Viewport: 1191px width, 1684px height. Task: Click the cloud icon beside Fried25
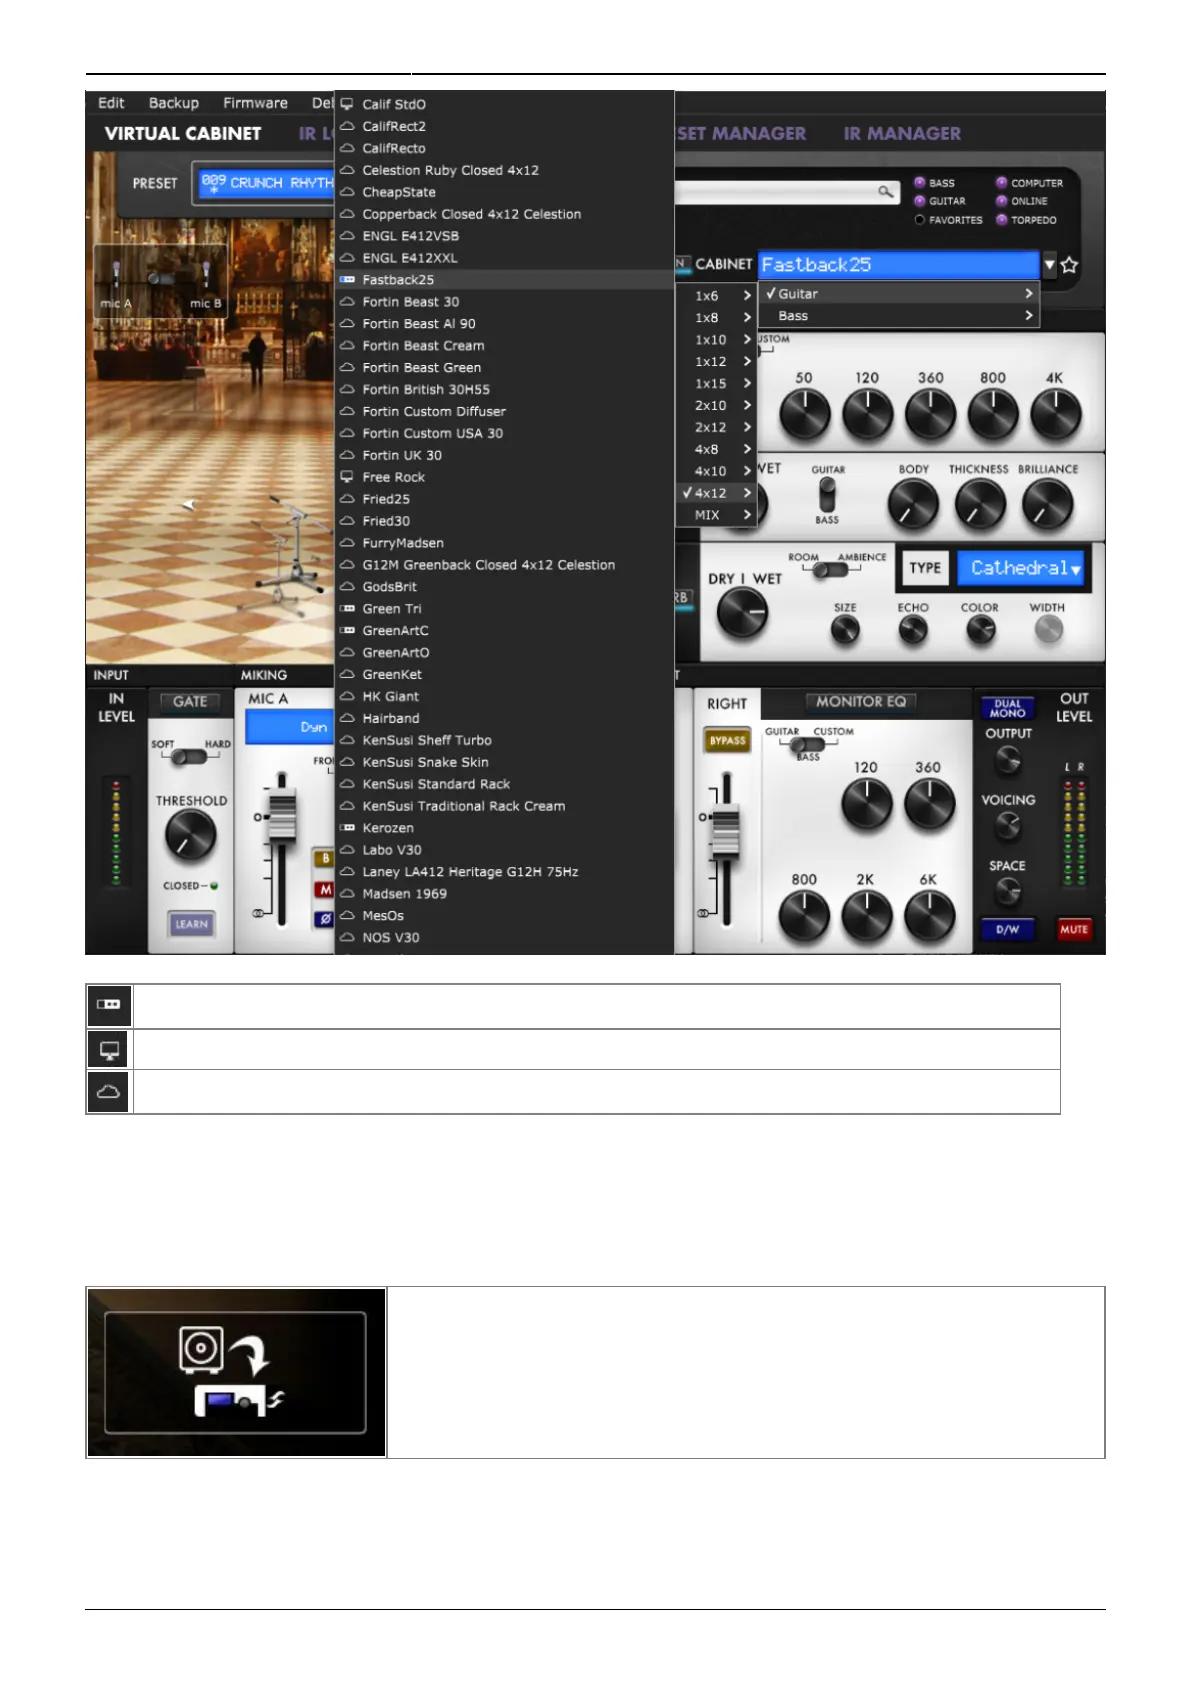pyautogui.click(x=347, y=499)
